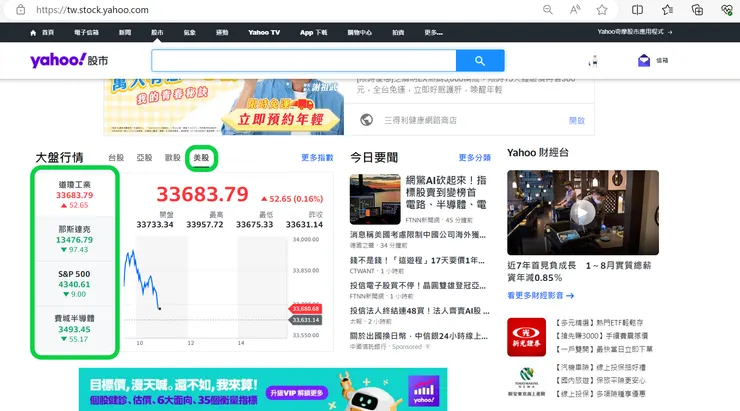Select the 道瓊工業 index card
Image resolution: width=740 pixels, height=411 pixels.
75,194
